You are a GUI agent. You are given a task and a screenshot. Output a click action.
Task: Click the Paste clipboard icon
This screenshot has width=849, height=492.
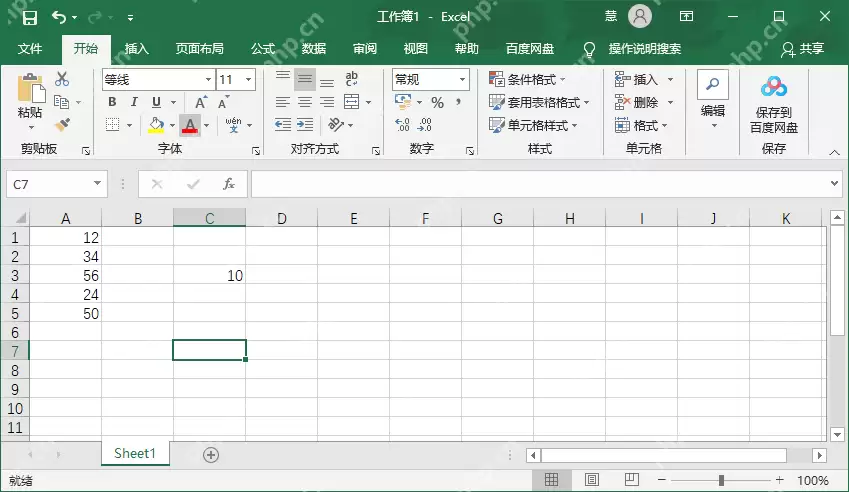pyautogui.click(x=31, y=88)
